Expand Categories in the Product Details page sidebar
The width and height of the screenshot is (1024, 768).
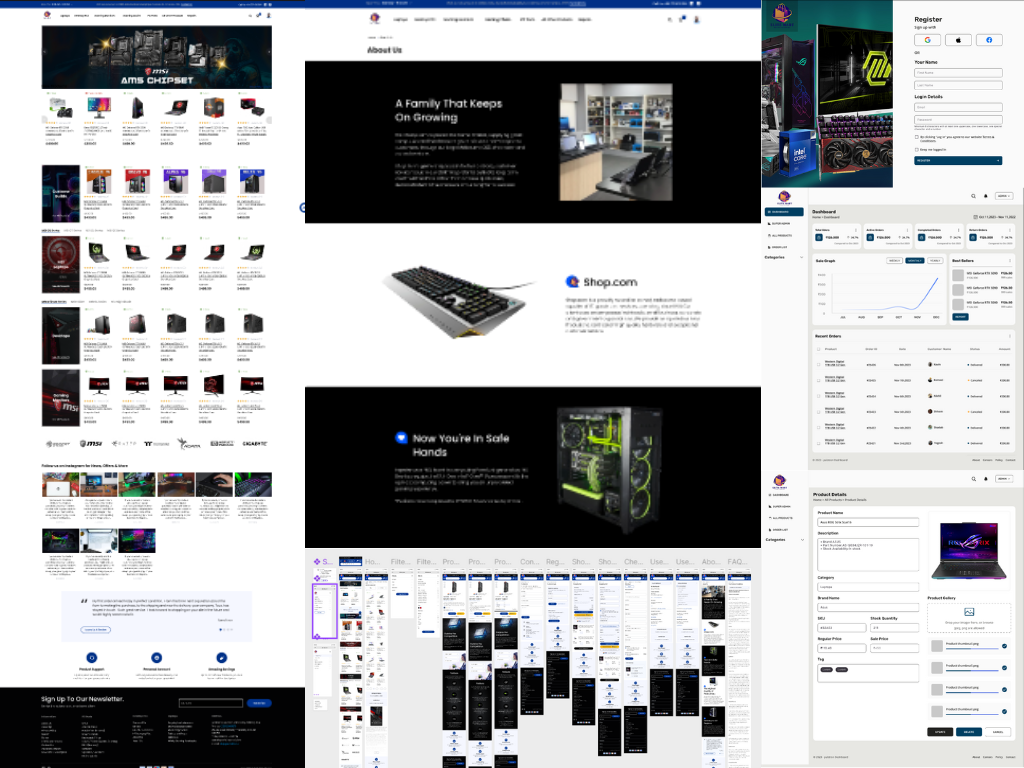coord(802,539)
